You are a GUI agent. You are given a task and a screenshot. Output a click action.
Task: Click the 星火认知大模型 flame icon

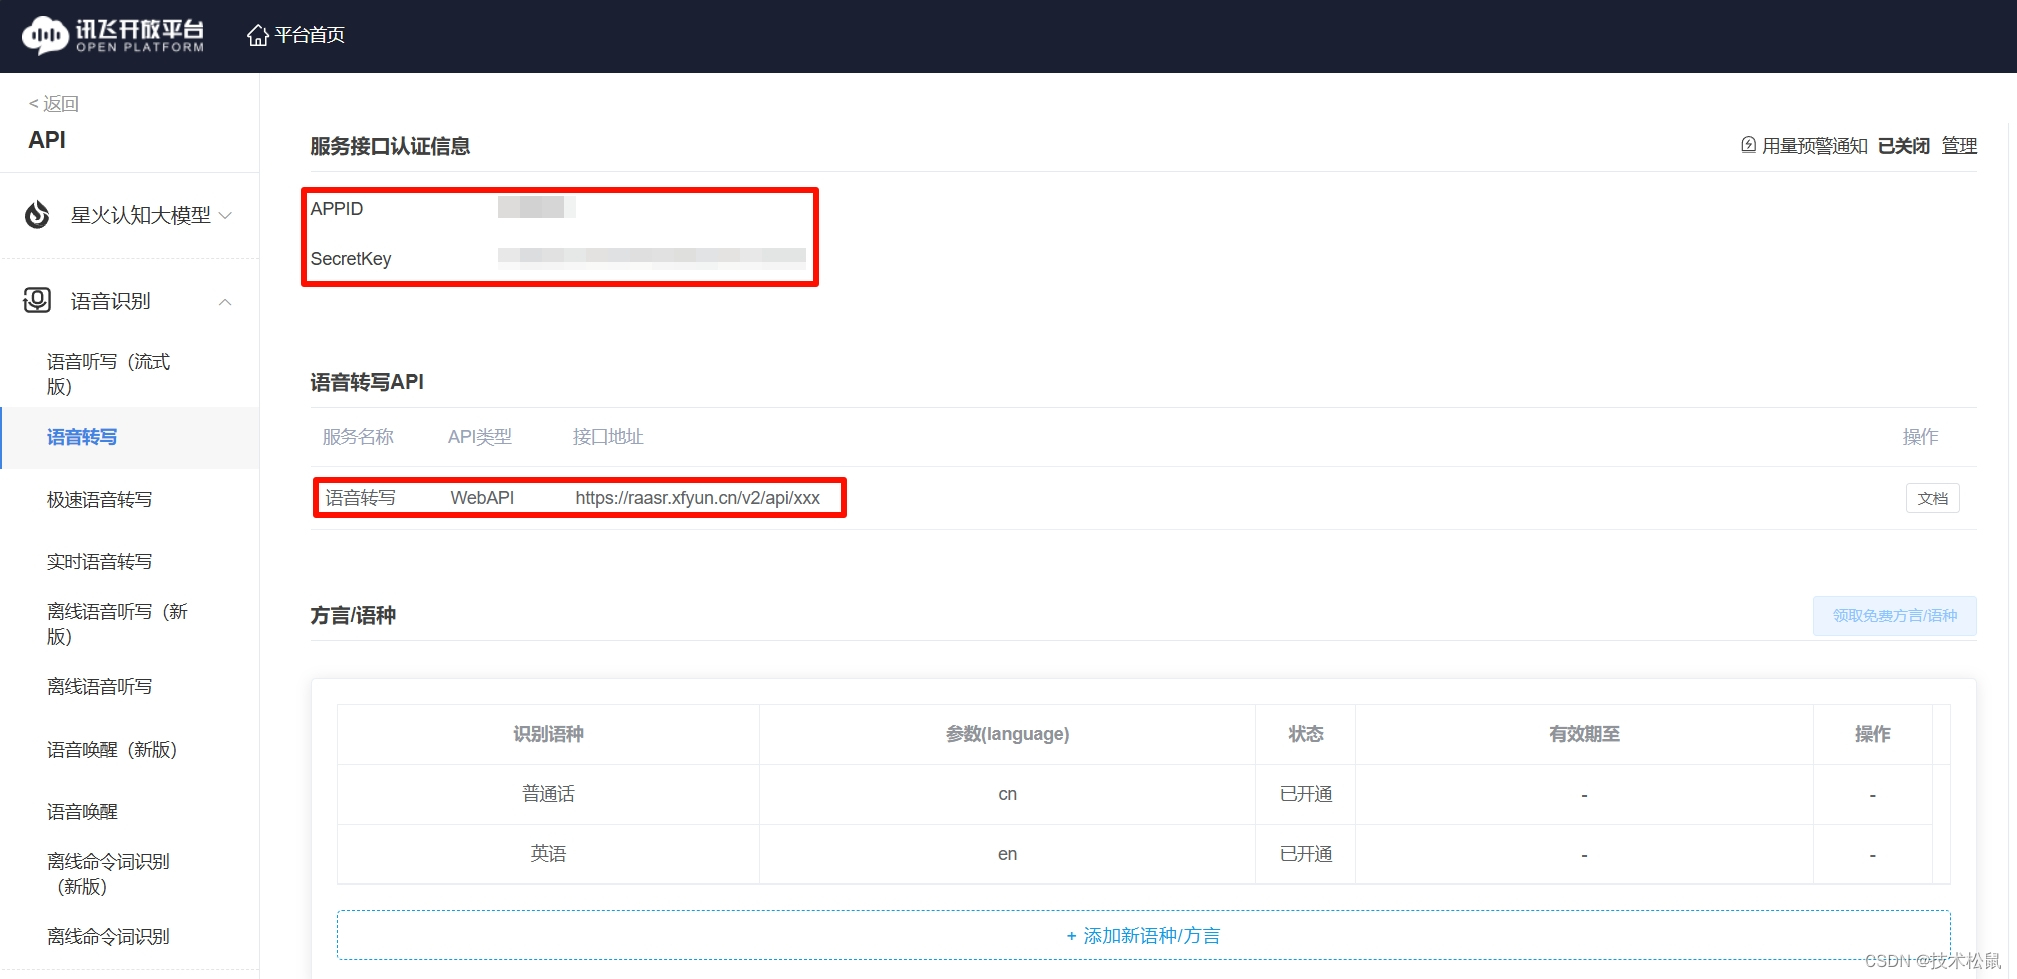point(37,215)
